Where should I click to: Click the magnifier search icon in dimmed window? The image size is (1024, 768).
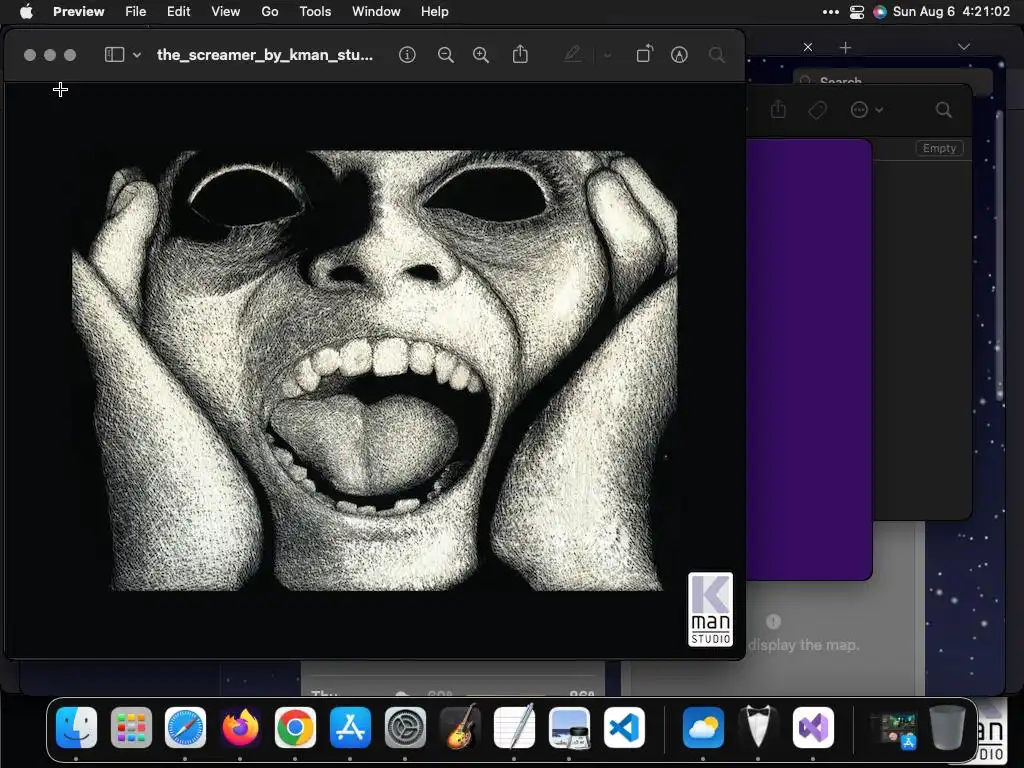943,110
